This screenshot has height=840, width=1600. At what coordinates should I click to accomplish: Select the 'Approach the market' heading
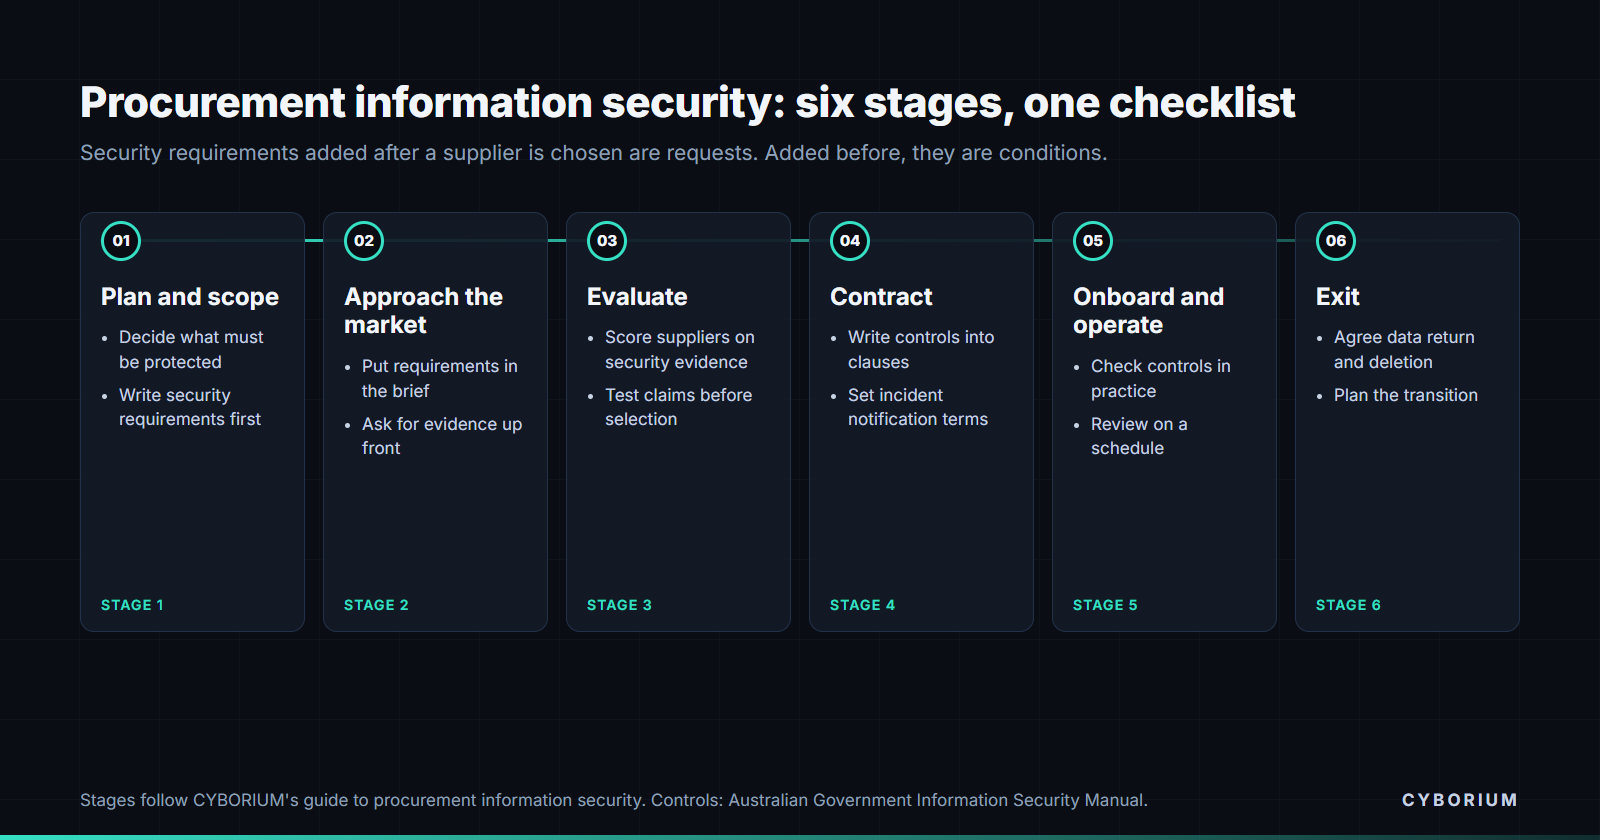[x=423, y=311]
